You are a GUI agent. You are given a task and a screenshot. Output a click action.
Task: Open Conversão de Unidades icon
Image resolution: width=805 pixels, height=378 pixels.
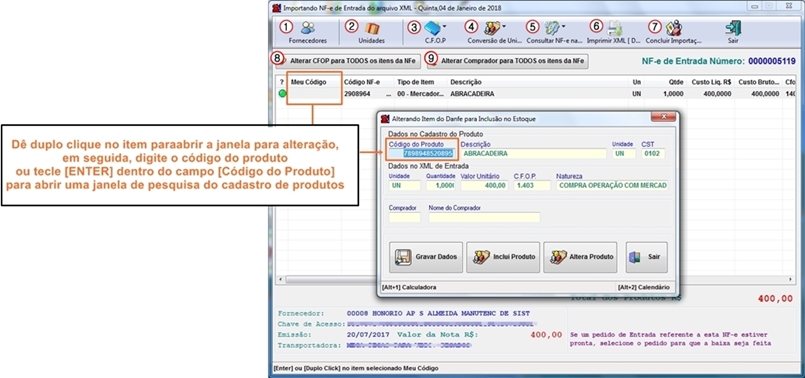point(492,28)
